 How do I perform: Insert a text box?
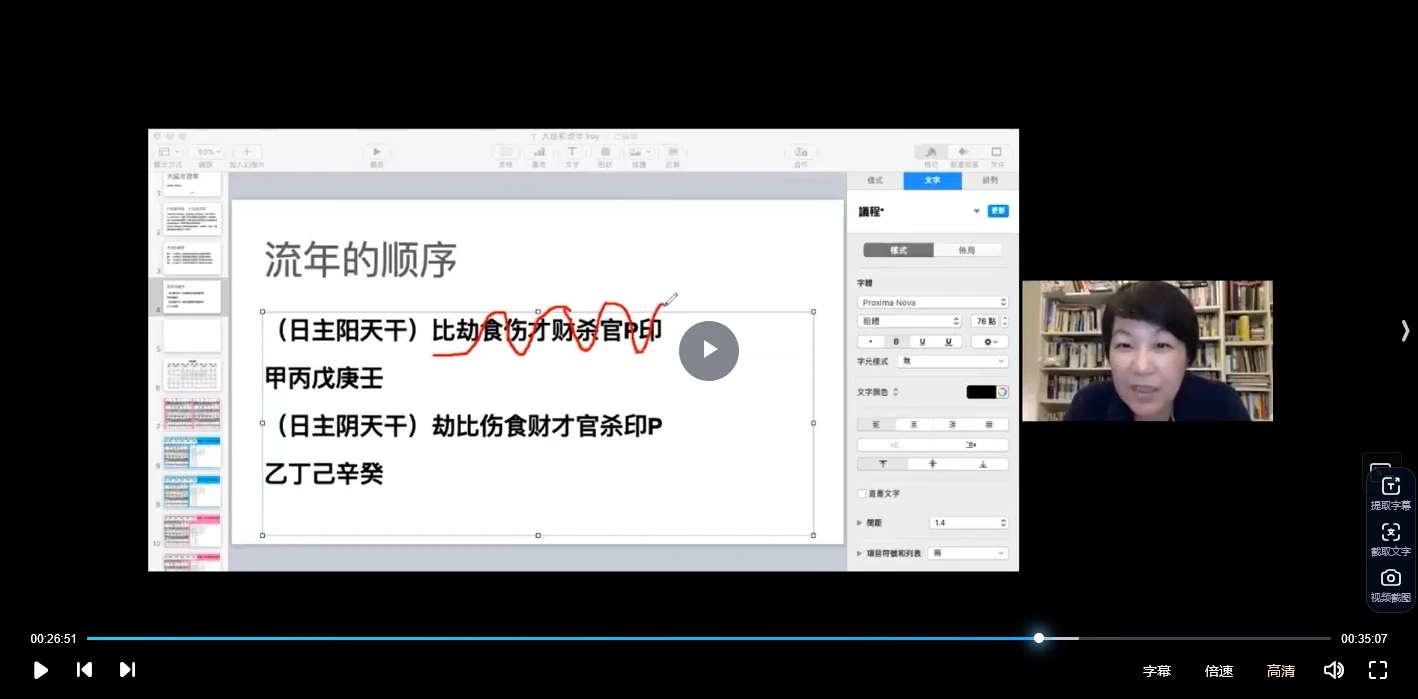[x=571, y=151]
